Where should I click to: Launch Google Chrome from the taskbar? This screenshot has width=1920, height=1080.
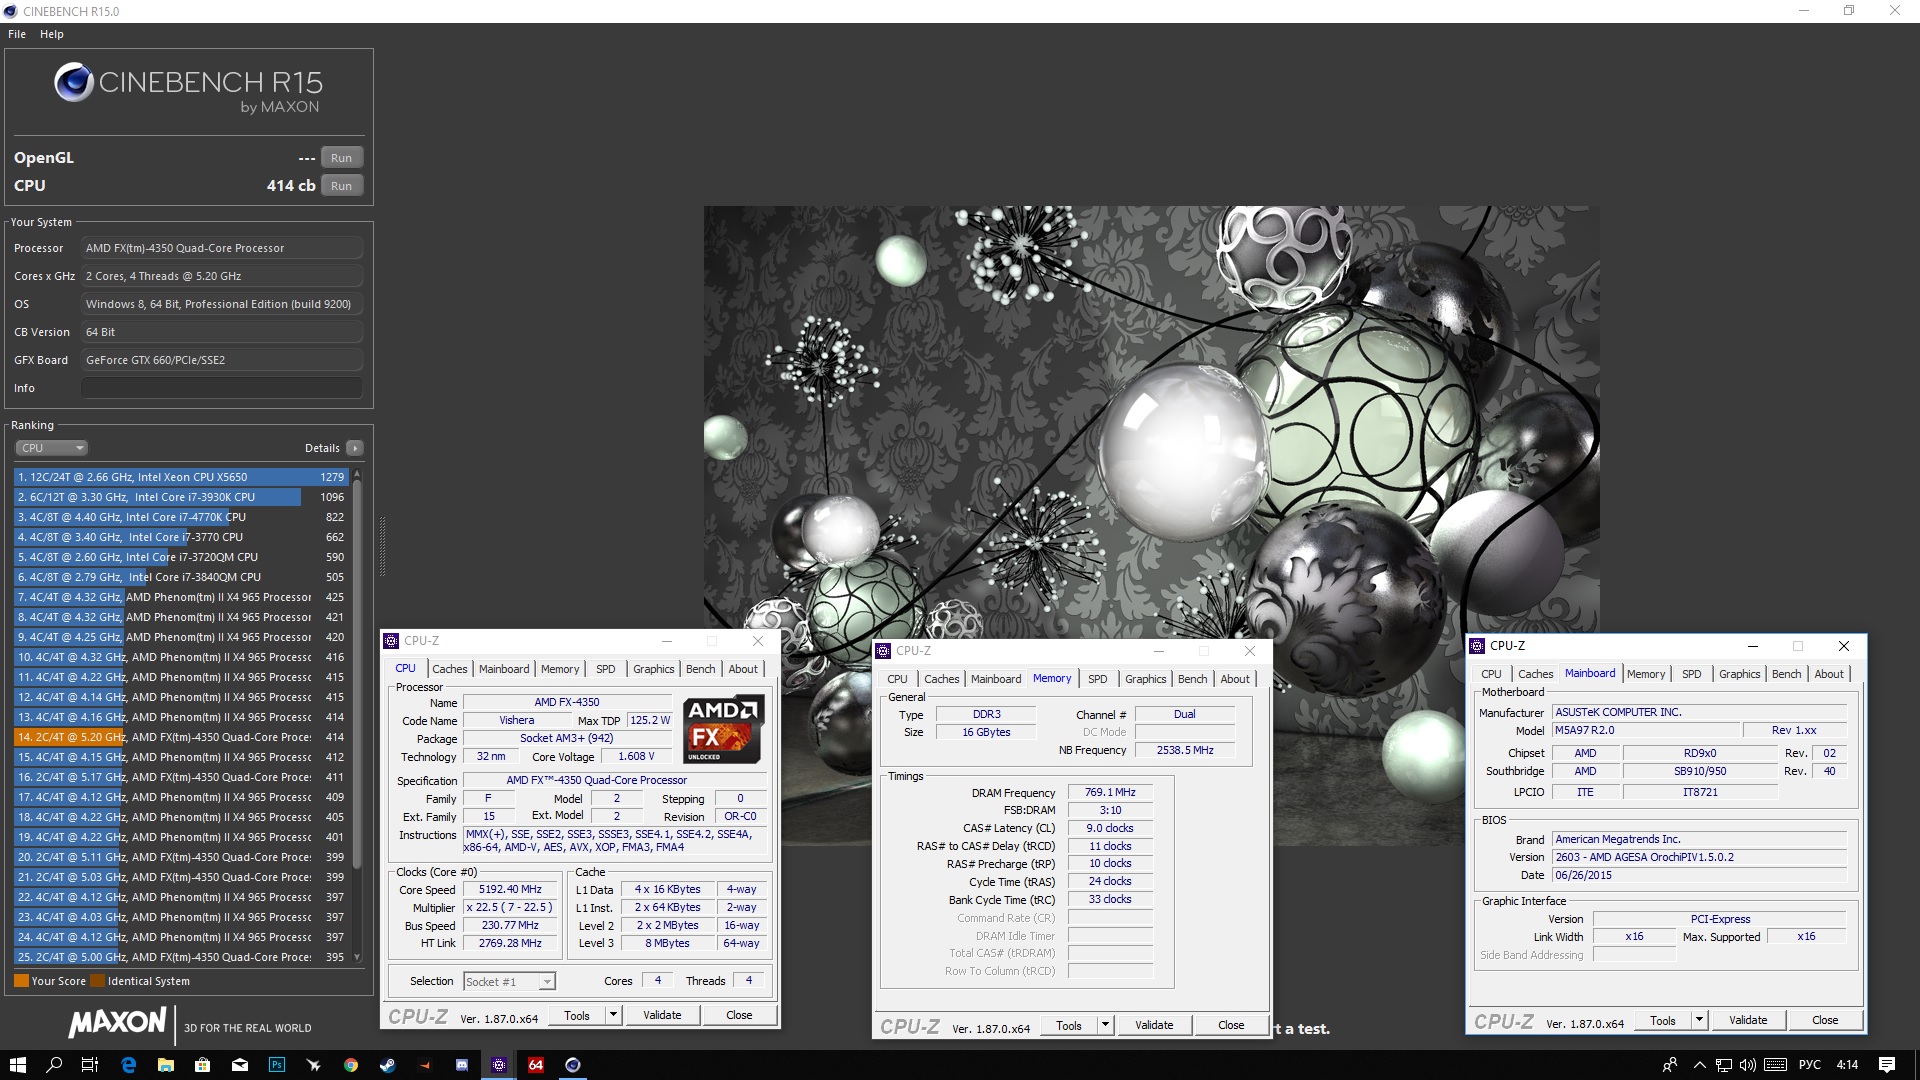click(351, 1065)
